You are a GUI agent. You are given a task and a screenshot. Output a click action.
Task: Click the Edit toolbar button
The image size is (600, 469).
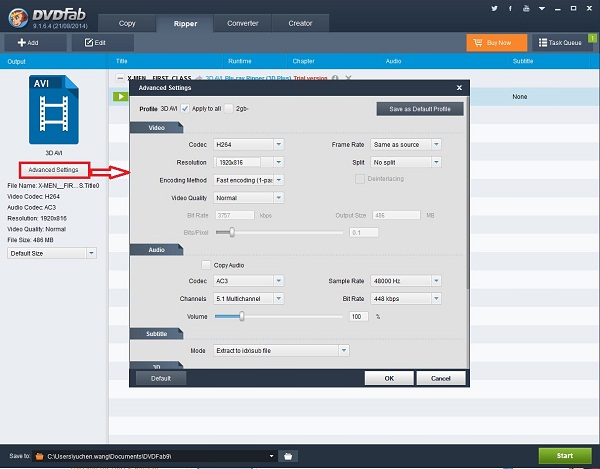103,42
